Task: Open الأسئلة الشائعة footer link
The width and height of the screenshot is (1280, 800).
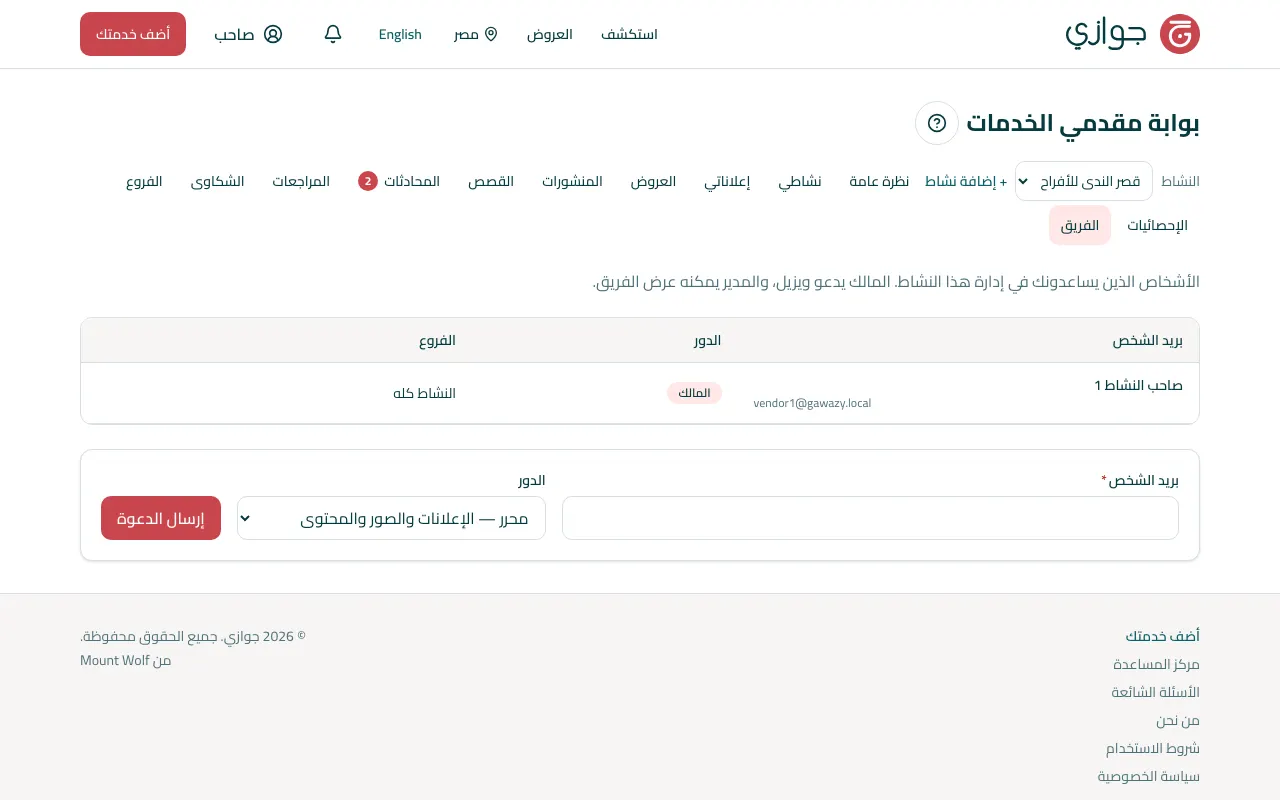Action: point(1156,692)
